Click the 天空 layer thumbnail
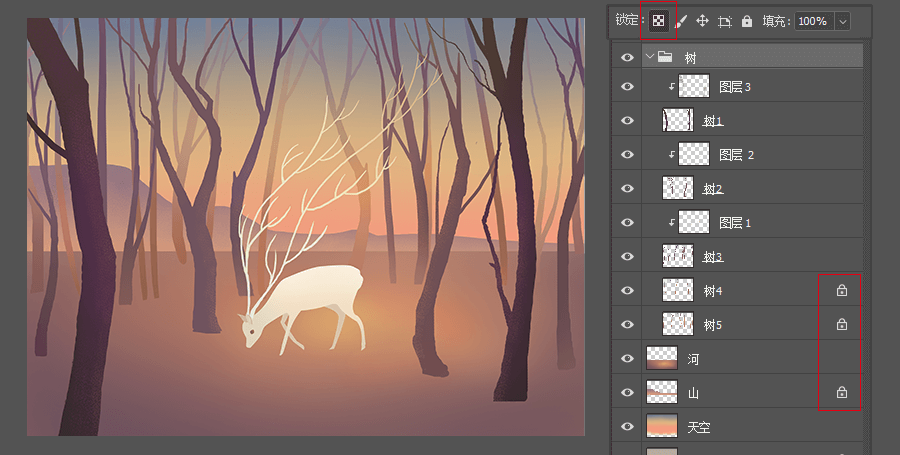The image size is (900, 455). coord(662,427)
